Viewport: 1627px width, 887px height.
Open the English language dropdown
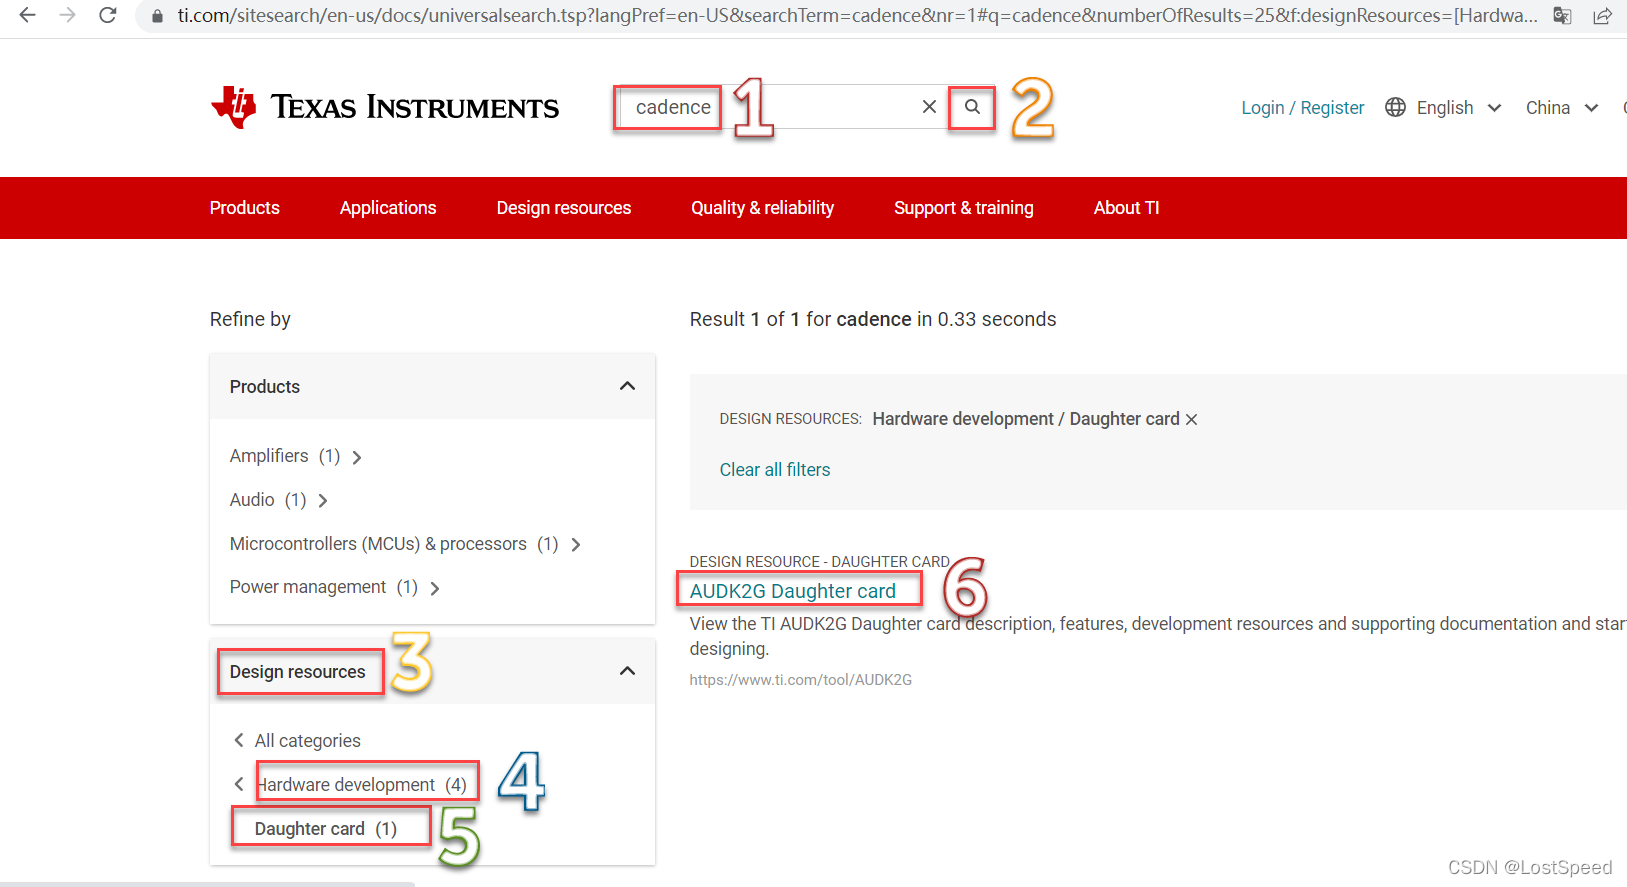point(1458,107)
